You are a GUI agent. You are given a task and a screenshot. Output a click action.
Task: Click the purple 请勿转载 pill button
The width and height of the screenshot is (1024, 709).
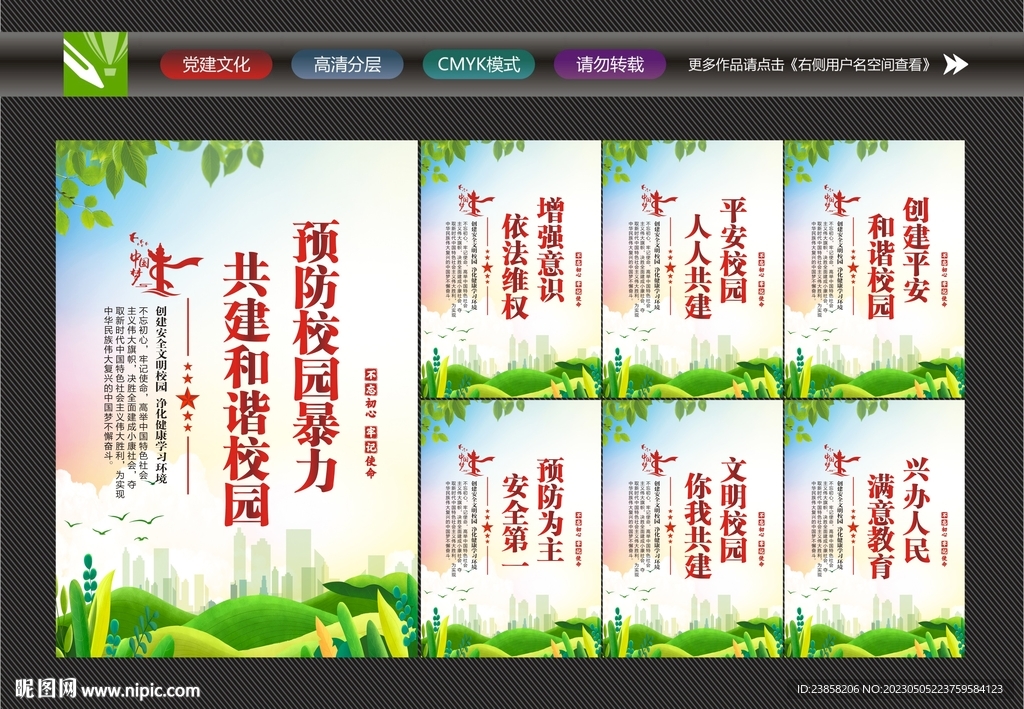point(610,65)
